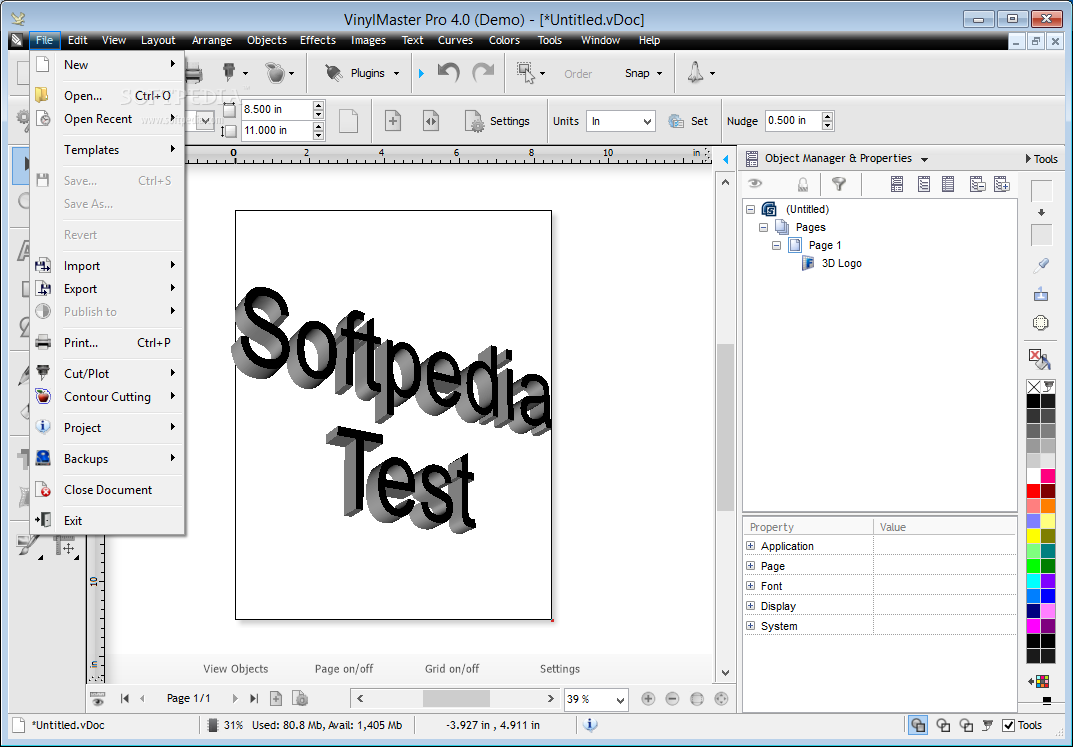The image size is (1073, 747).
Task: Go to the first page button
Action: click(125, 698)
